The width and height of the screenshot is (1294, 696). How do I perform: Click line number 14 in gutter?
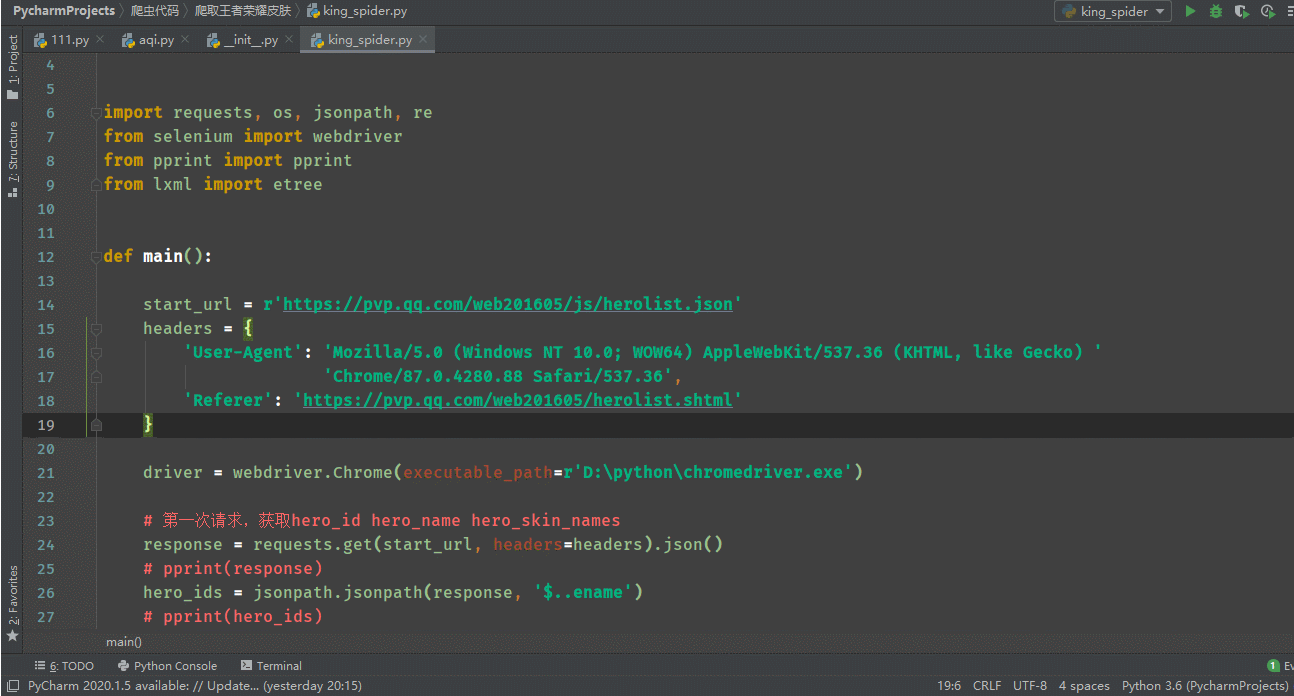[46, 305]
